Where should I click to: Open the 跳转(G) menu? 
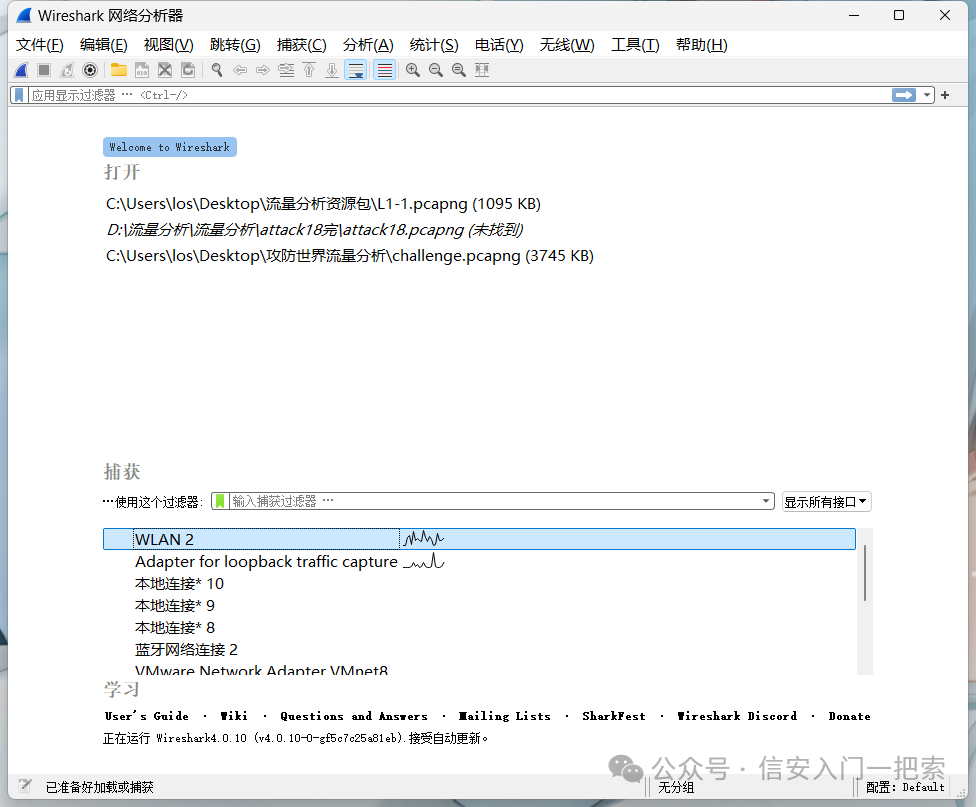[235, 45]
